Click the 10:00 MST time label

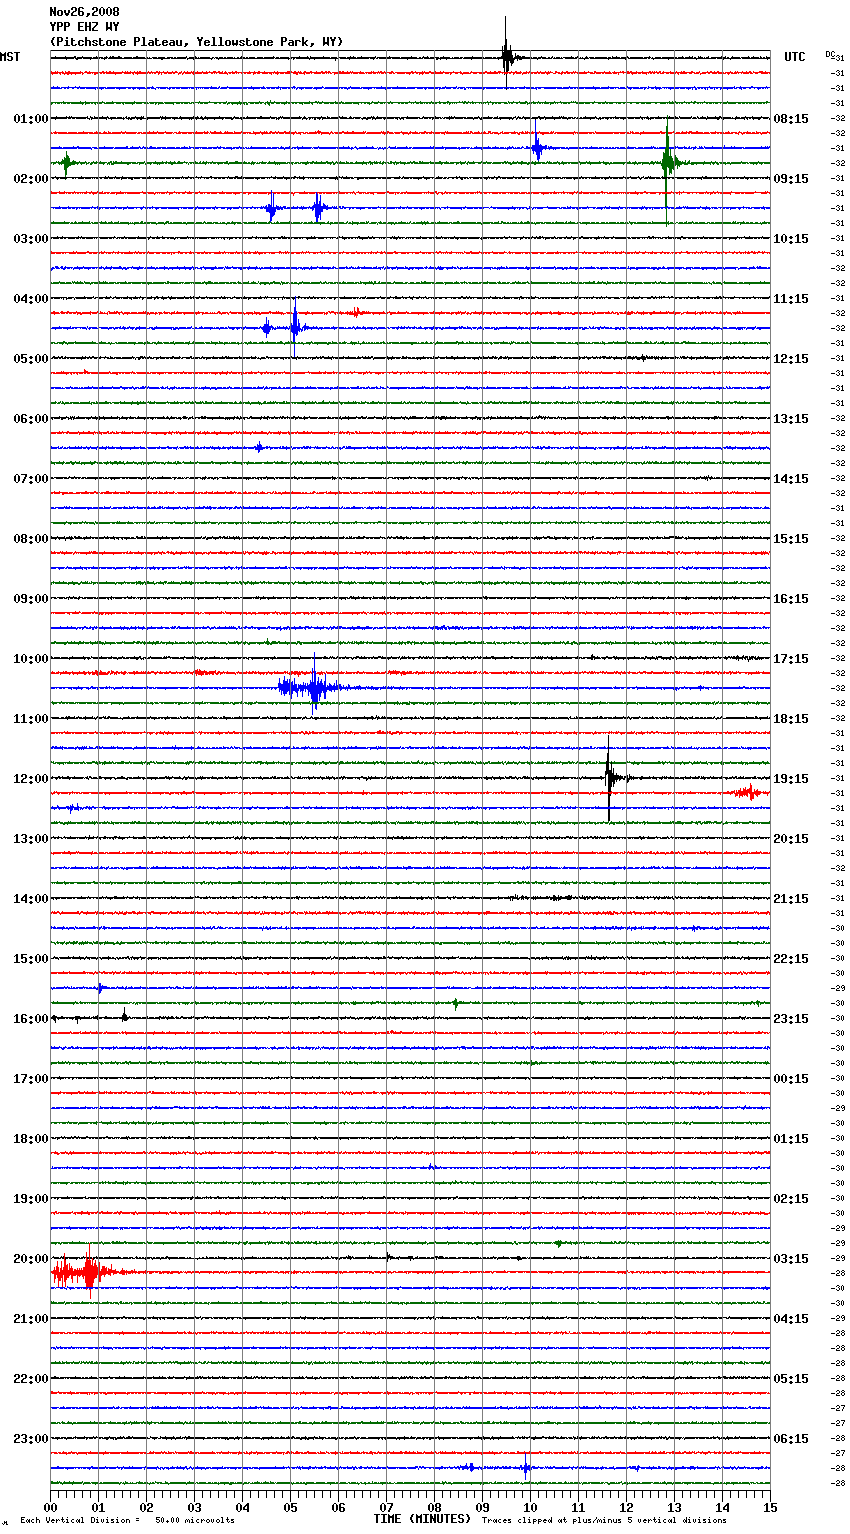(x=31, y=659)
